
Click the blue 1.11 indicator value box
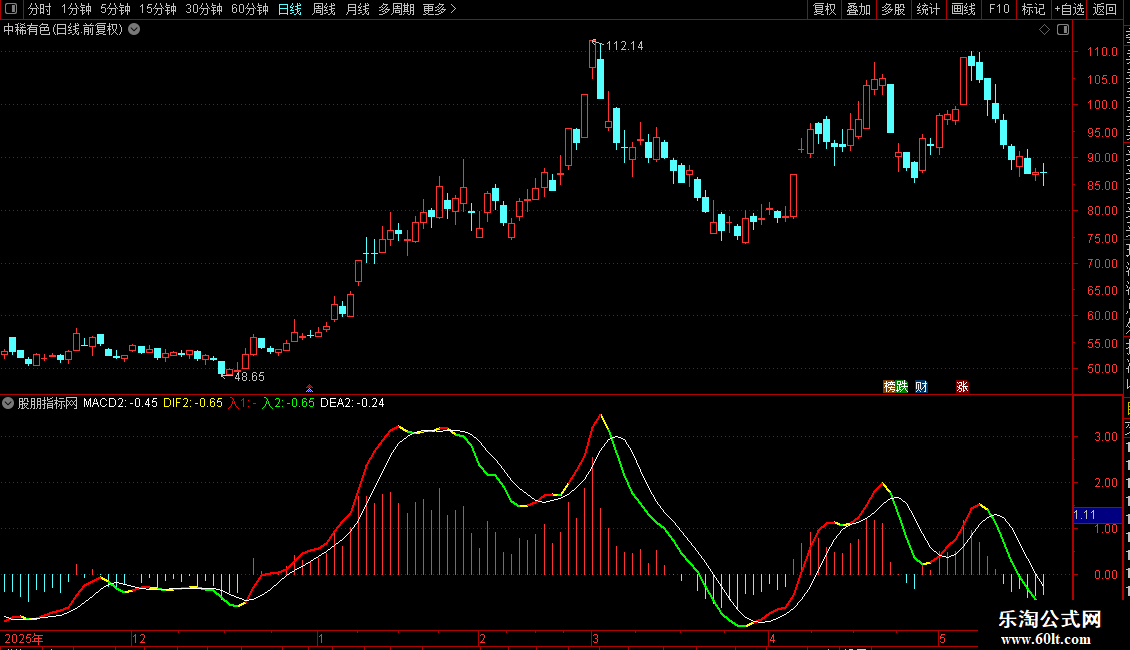pos(1098,515)
